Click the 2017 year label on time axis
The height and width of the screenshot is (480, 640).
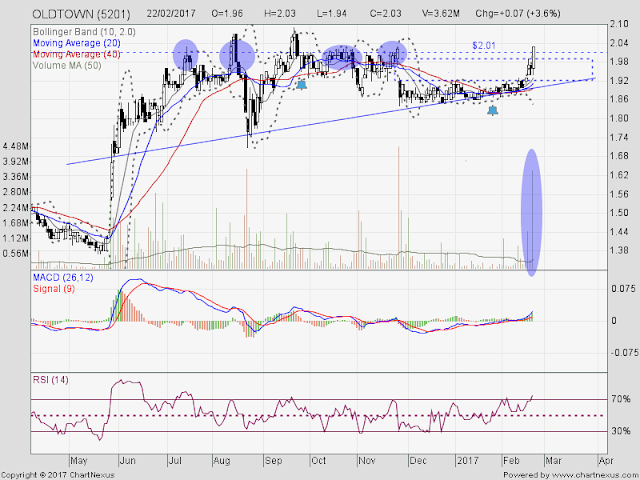[x=468, y=461]
